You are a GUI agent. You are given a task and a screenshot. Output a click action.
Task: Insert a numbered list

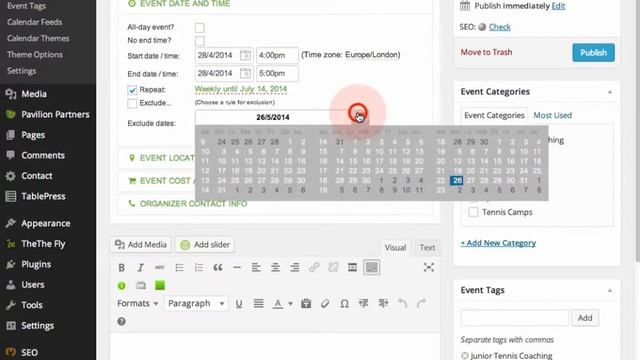tap(198, 268)
